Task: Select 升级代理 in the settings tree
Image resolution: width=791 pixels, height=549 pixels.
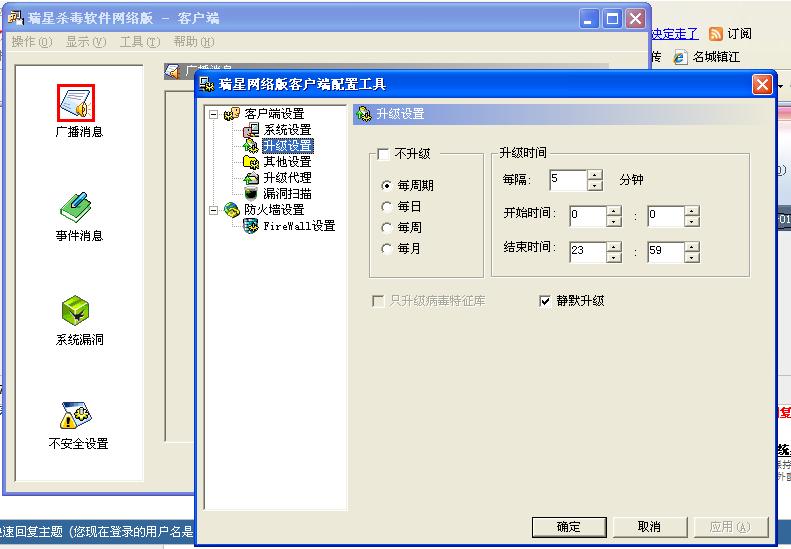Action: [x=288, y=178]
